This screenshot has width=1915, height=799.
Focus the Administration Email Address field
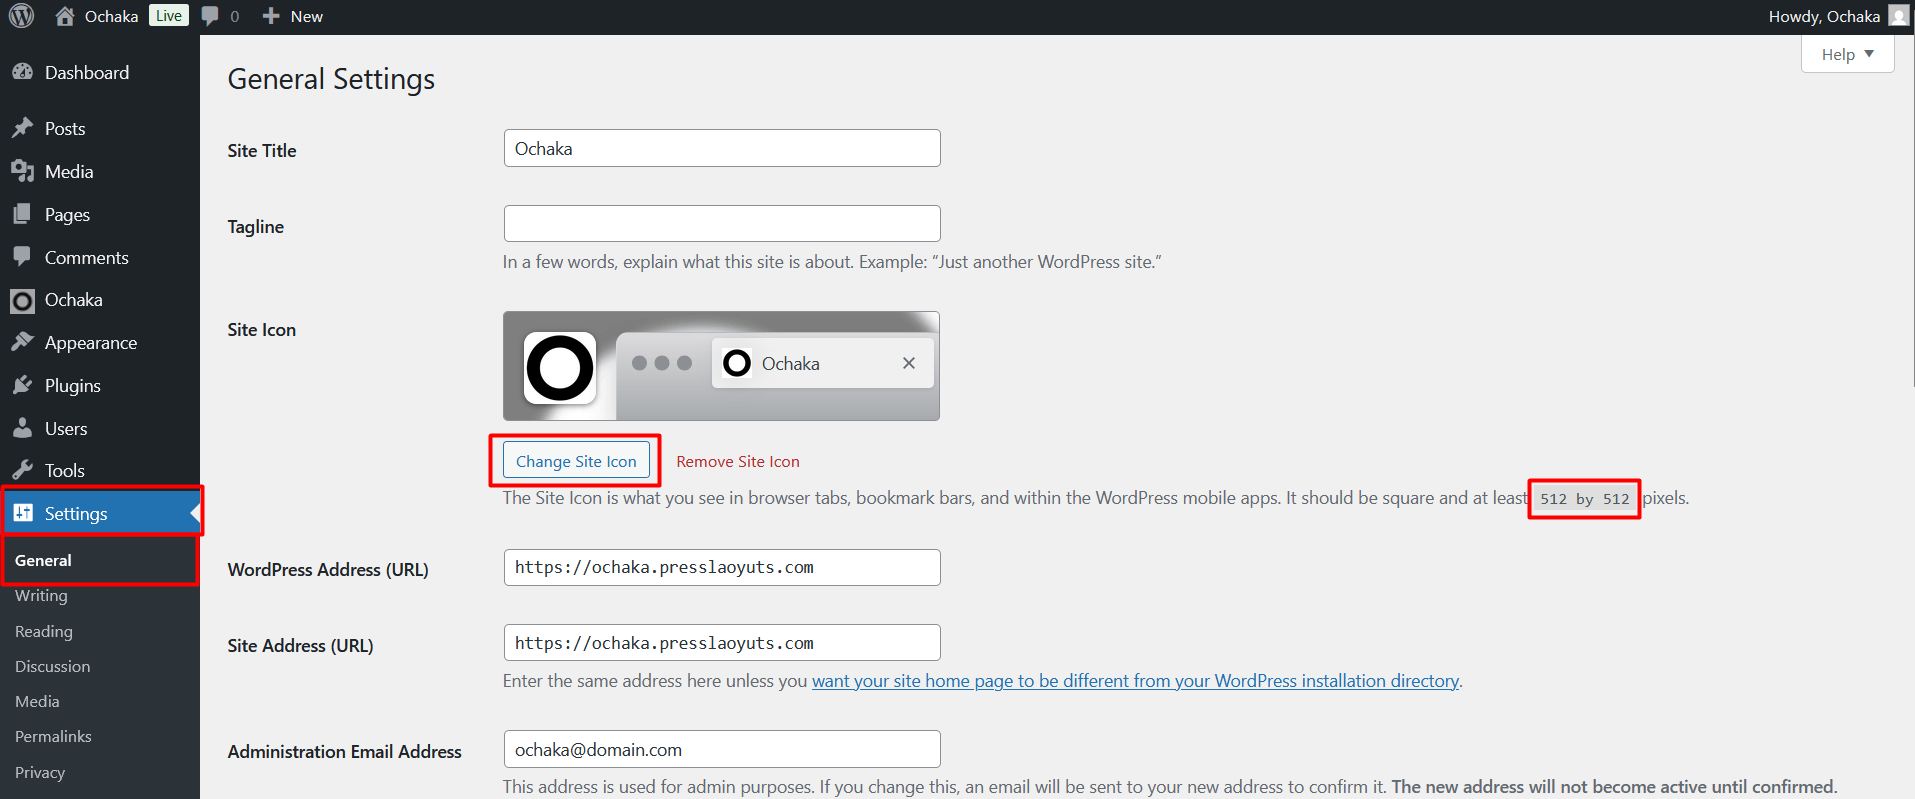(x=721, y=750)
